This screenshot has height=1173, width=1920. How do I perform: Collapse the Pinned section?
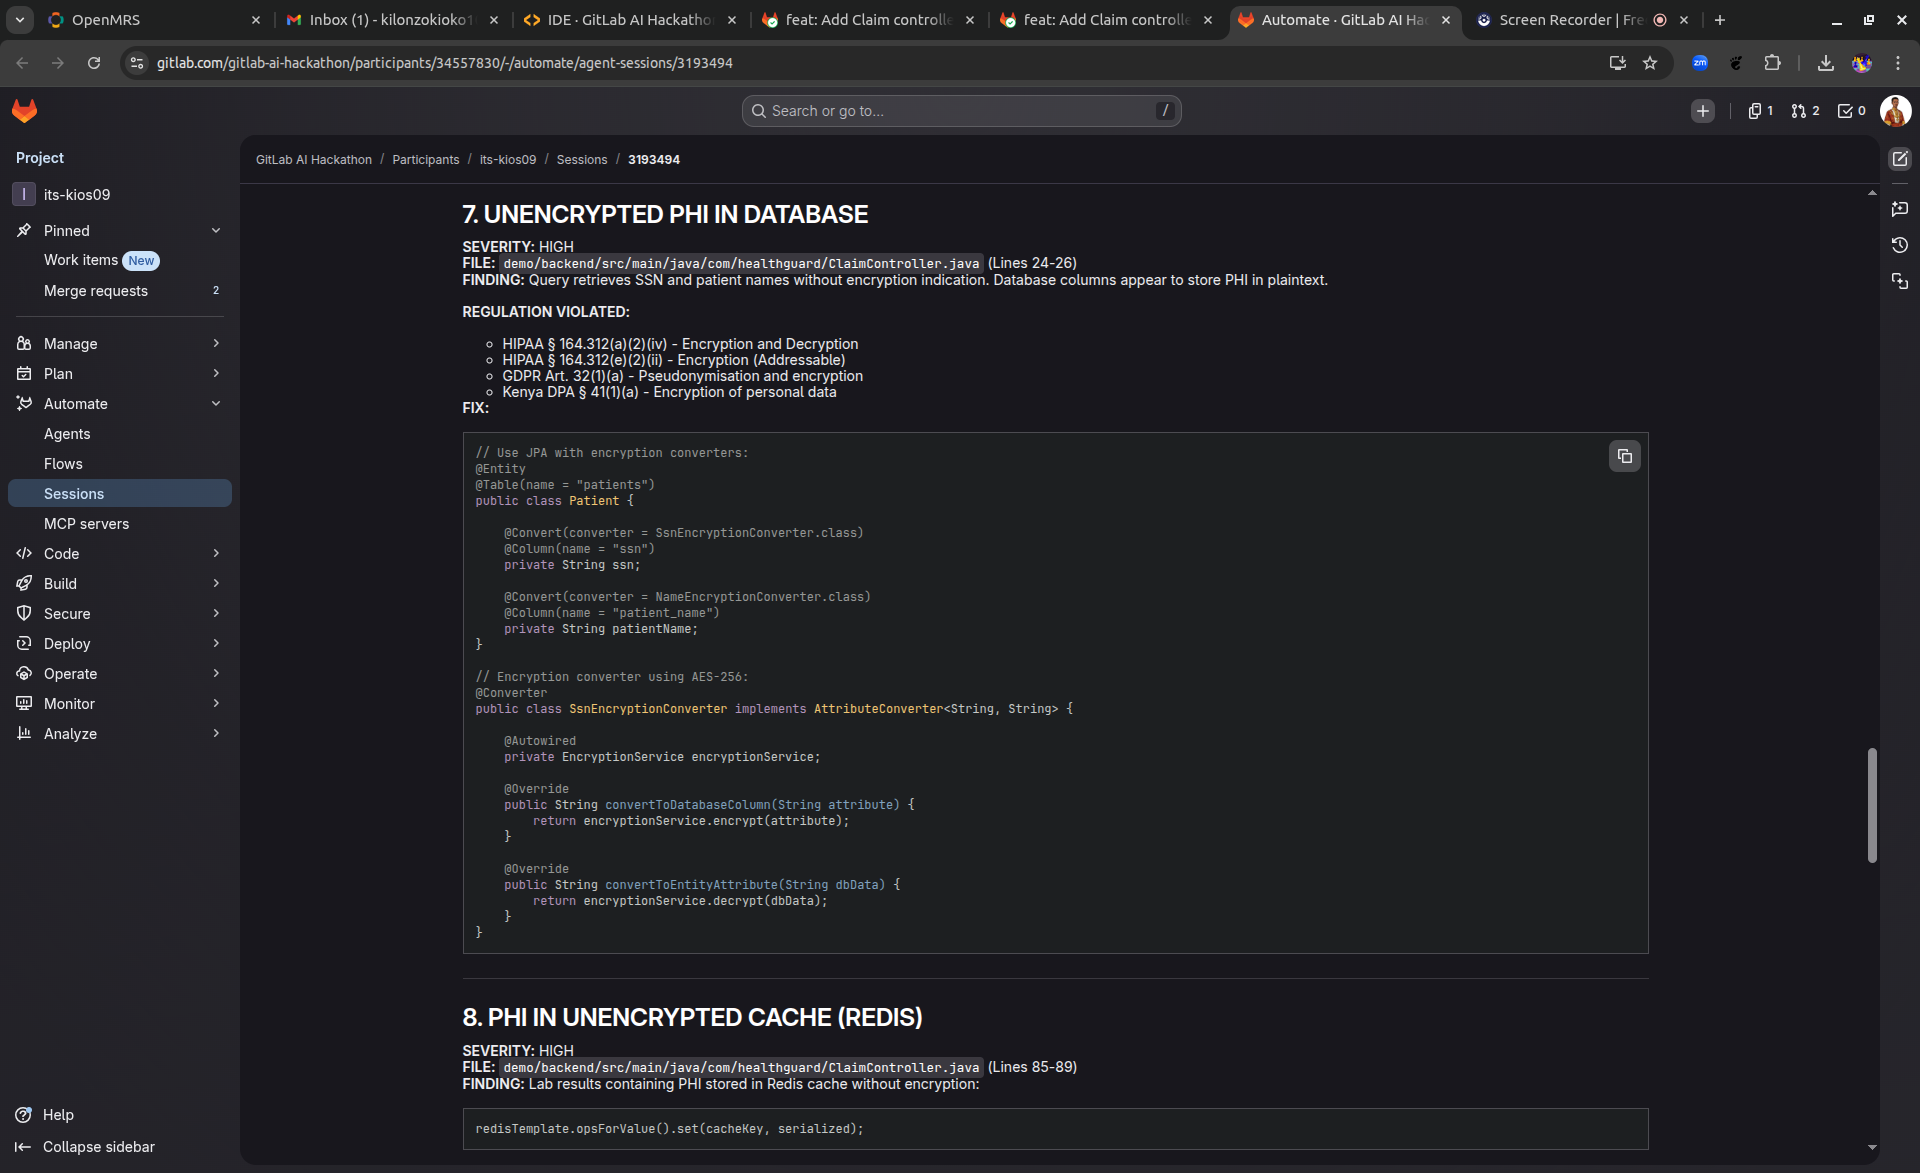(216, 231)
